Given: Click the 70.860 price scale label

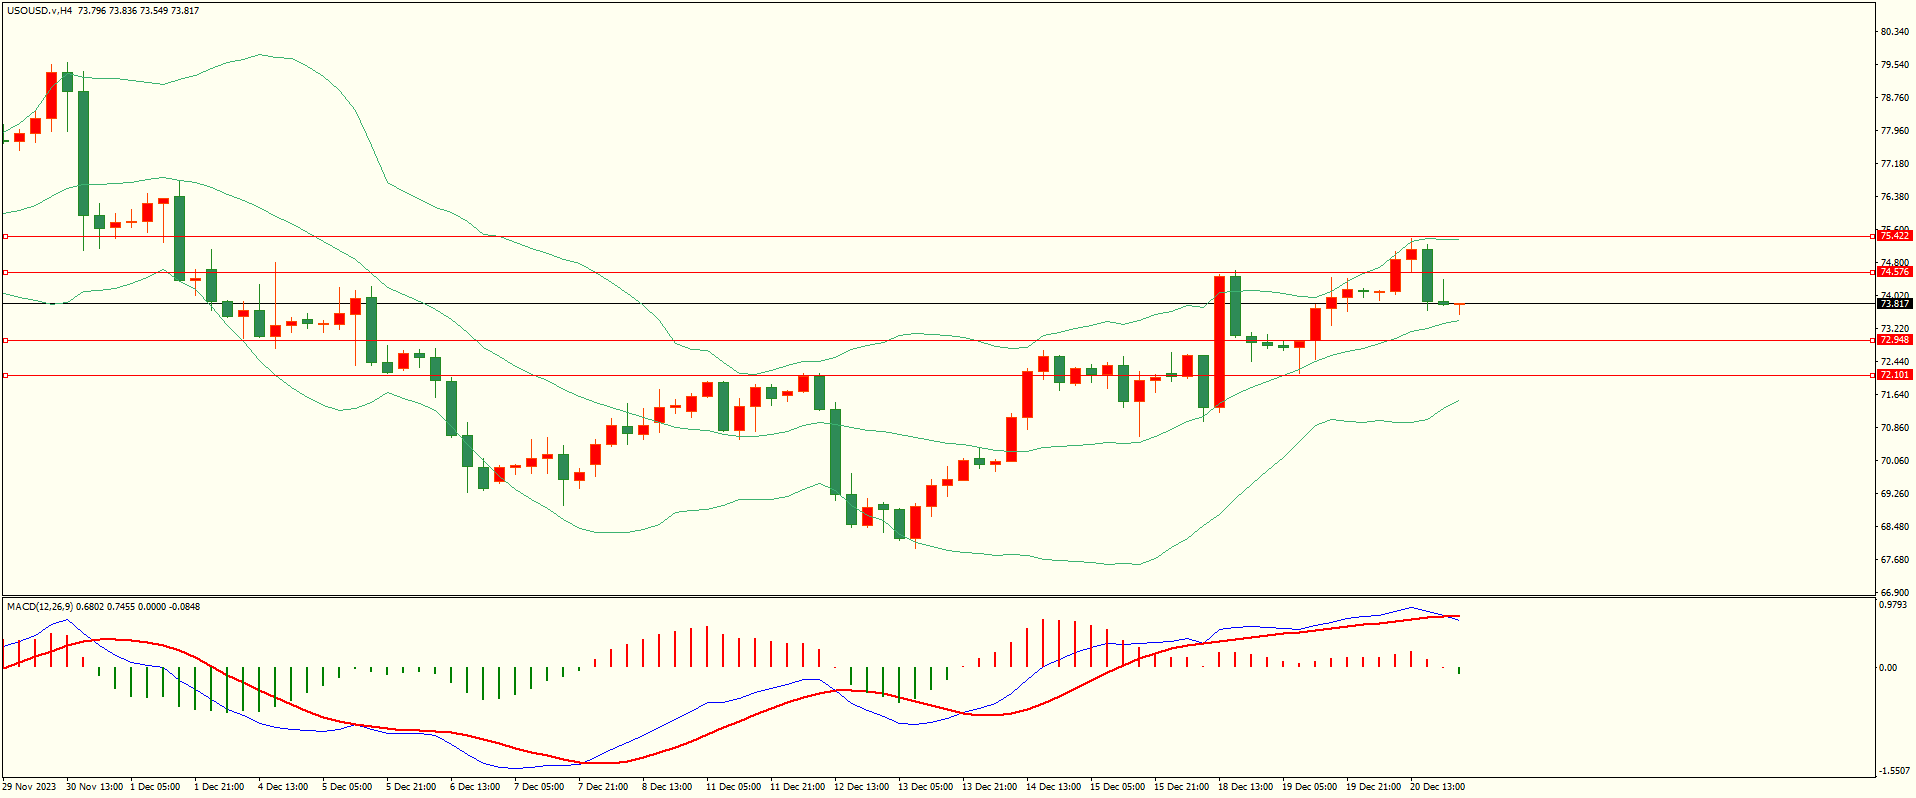Looking at the screenshot, I should [x=1895, y=428].
